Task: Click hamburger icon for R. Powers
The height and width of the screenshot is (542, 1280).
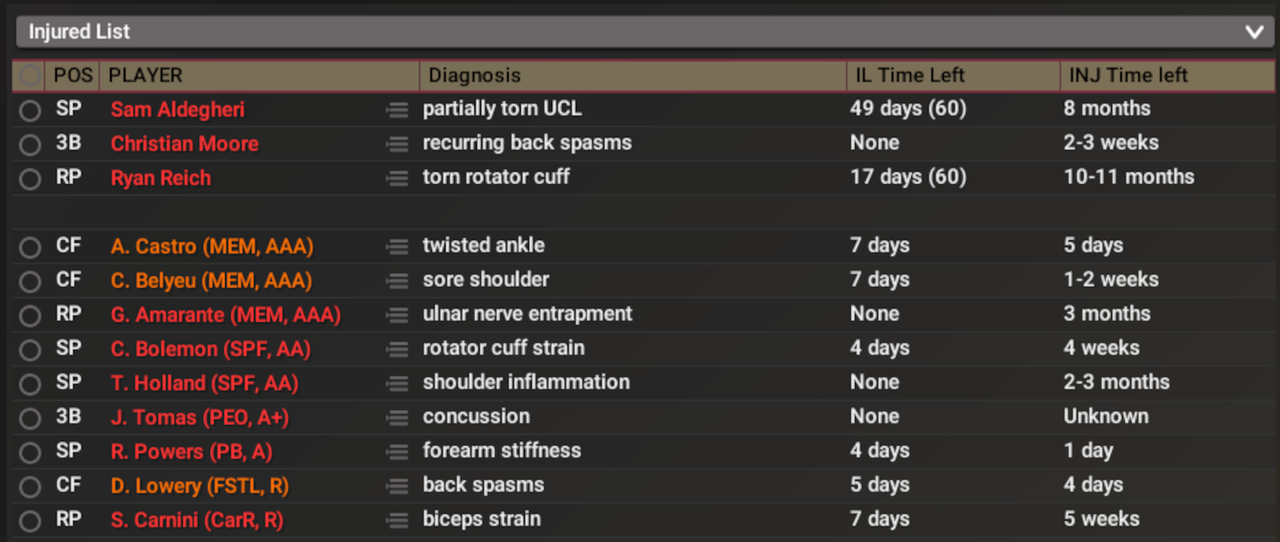Action: (397, 452)
